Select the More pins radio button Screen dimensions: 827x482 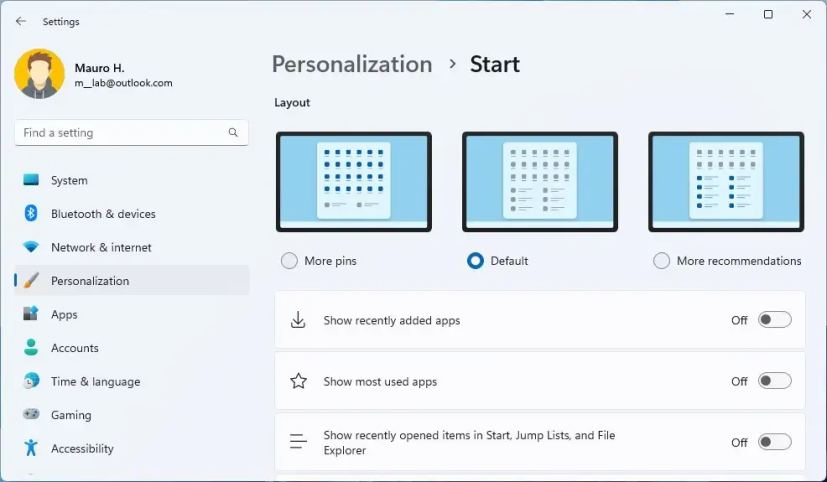pos(290,261)
